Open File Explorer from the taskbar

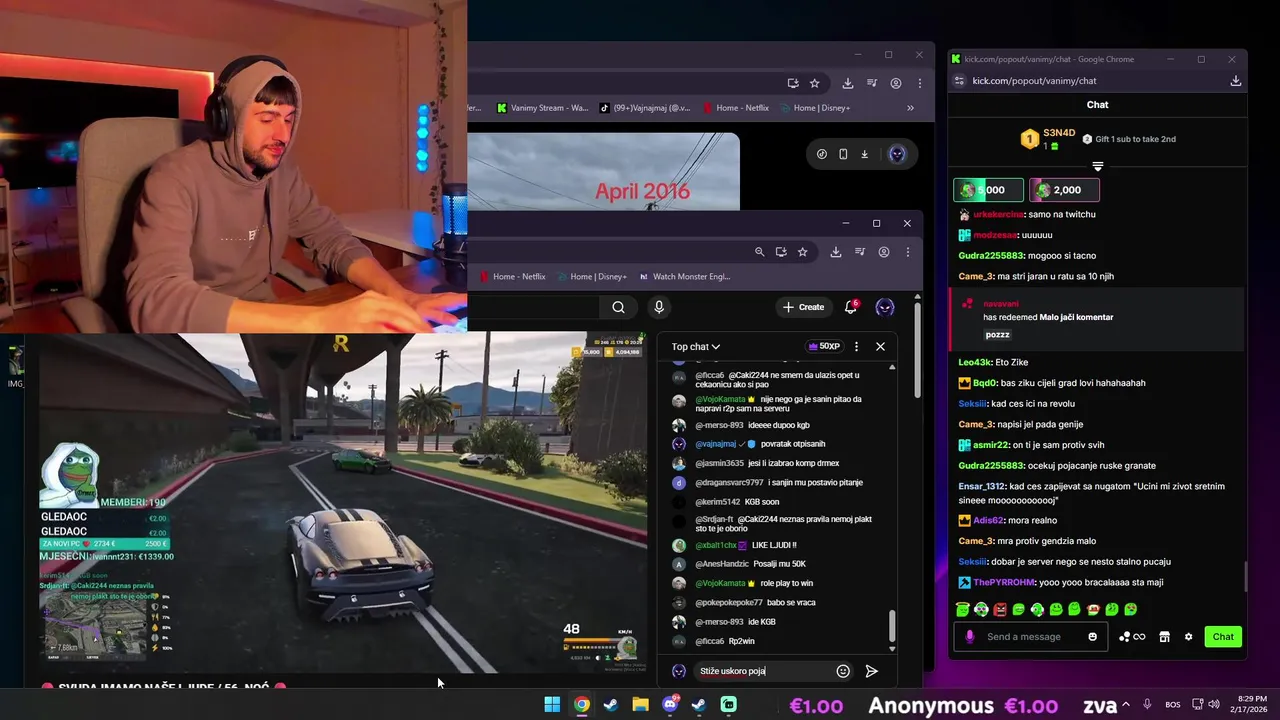[640, 705]
